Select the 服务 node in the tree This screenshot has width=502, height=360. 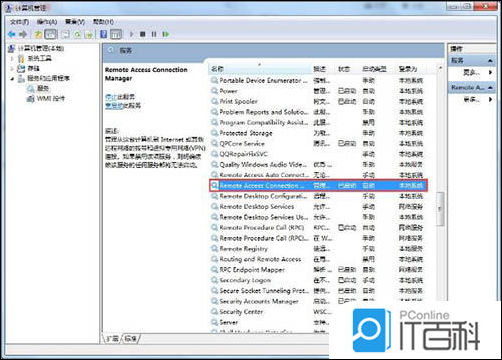click(43, 88)
